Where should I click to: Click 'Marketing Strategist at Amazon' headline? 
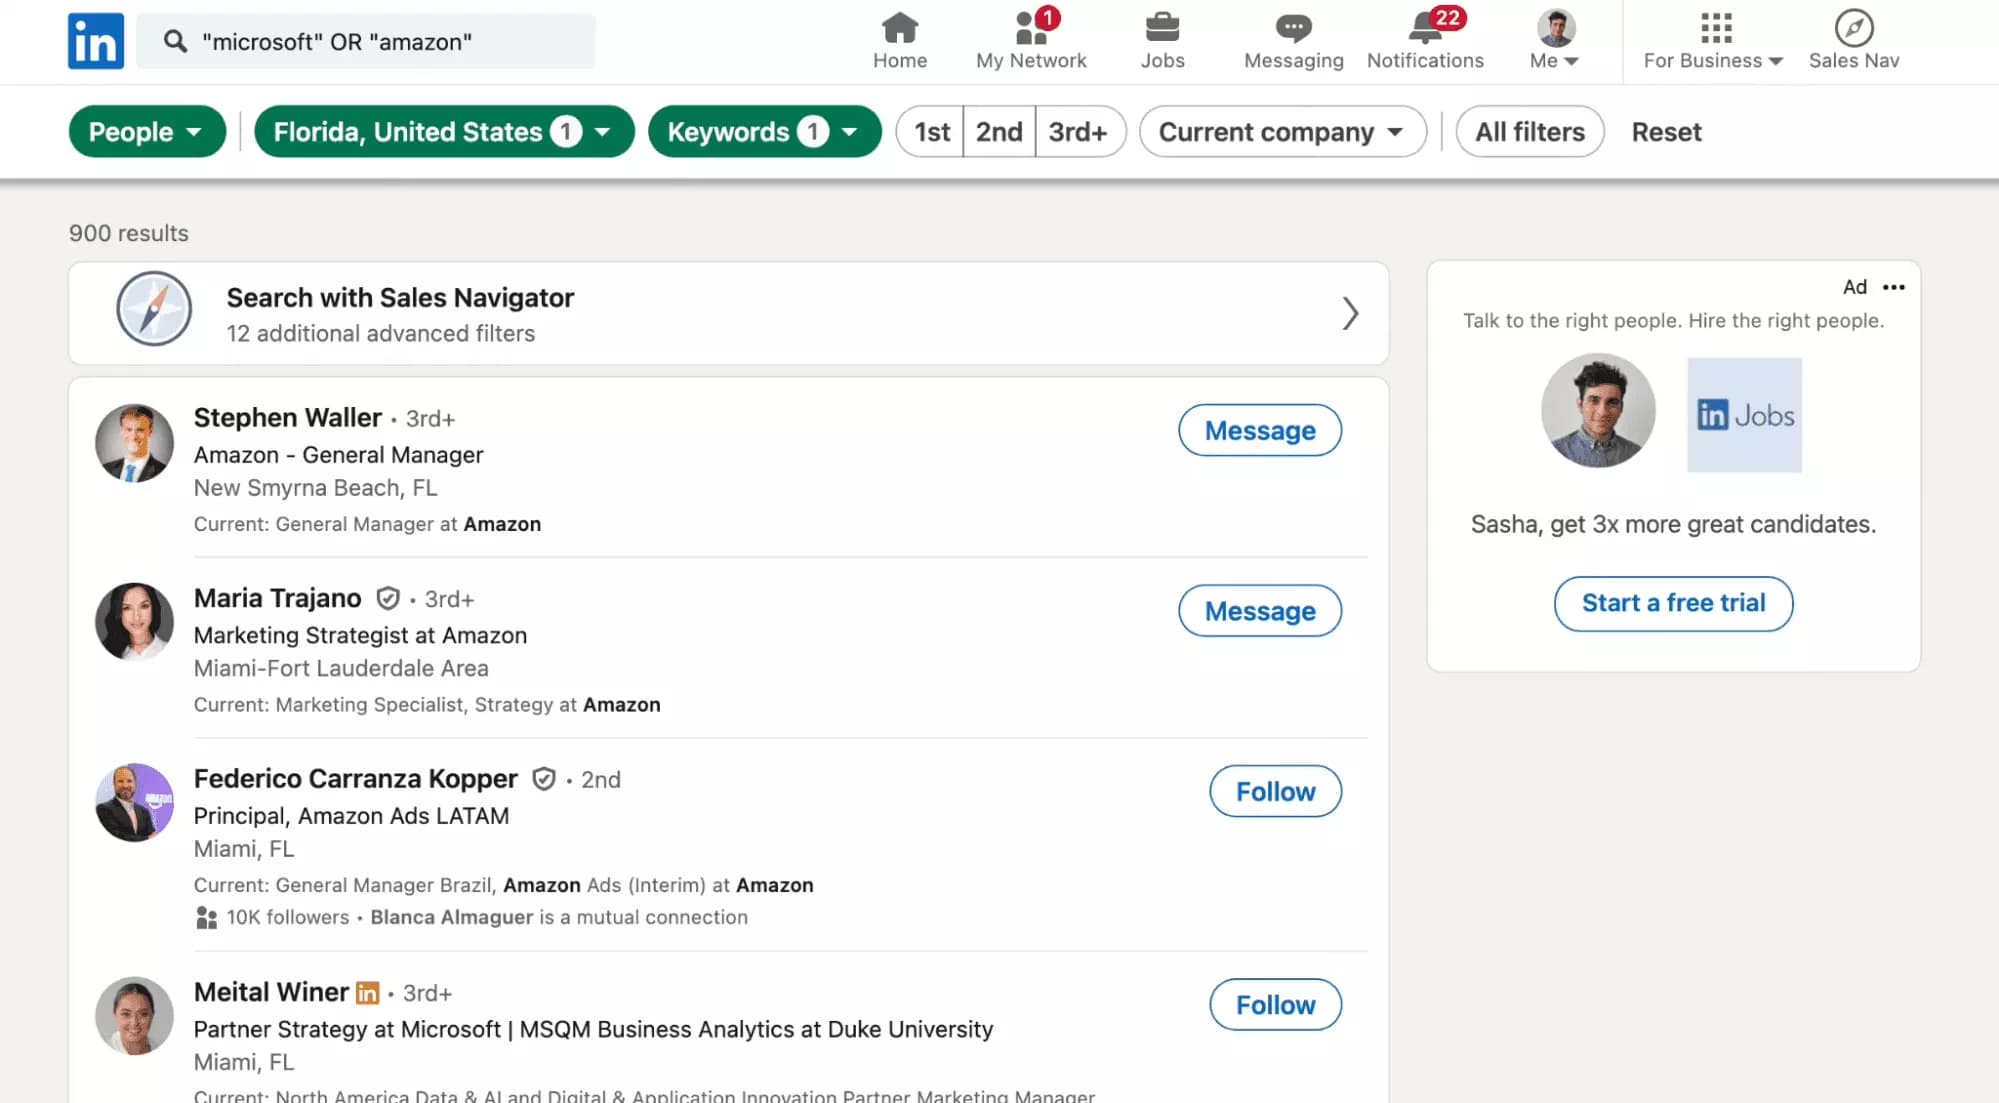point(360,635)
